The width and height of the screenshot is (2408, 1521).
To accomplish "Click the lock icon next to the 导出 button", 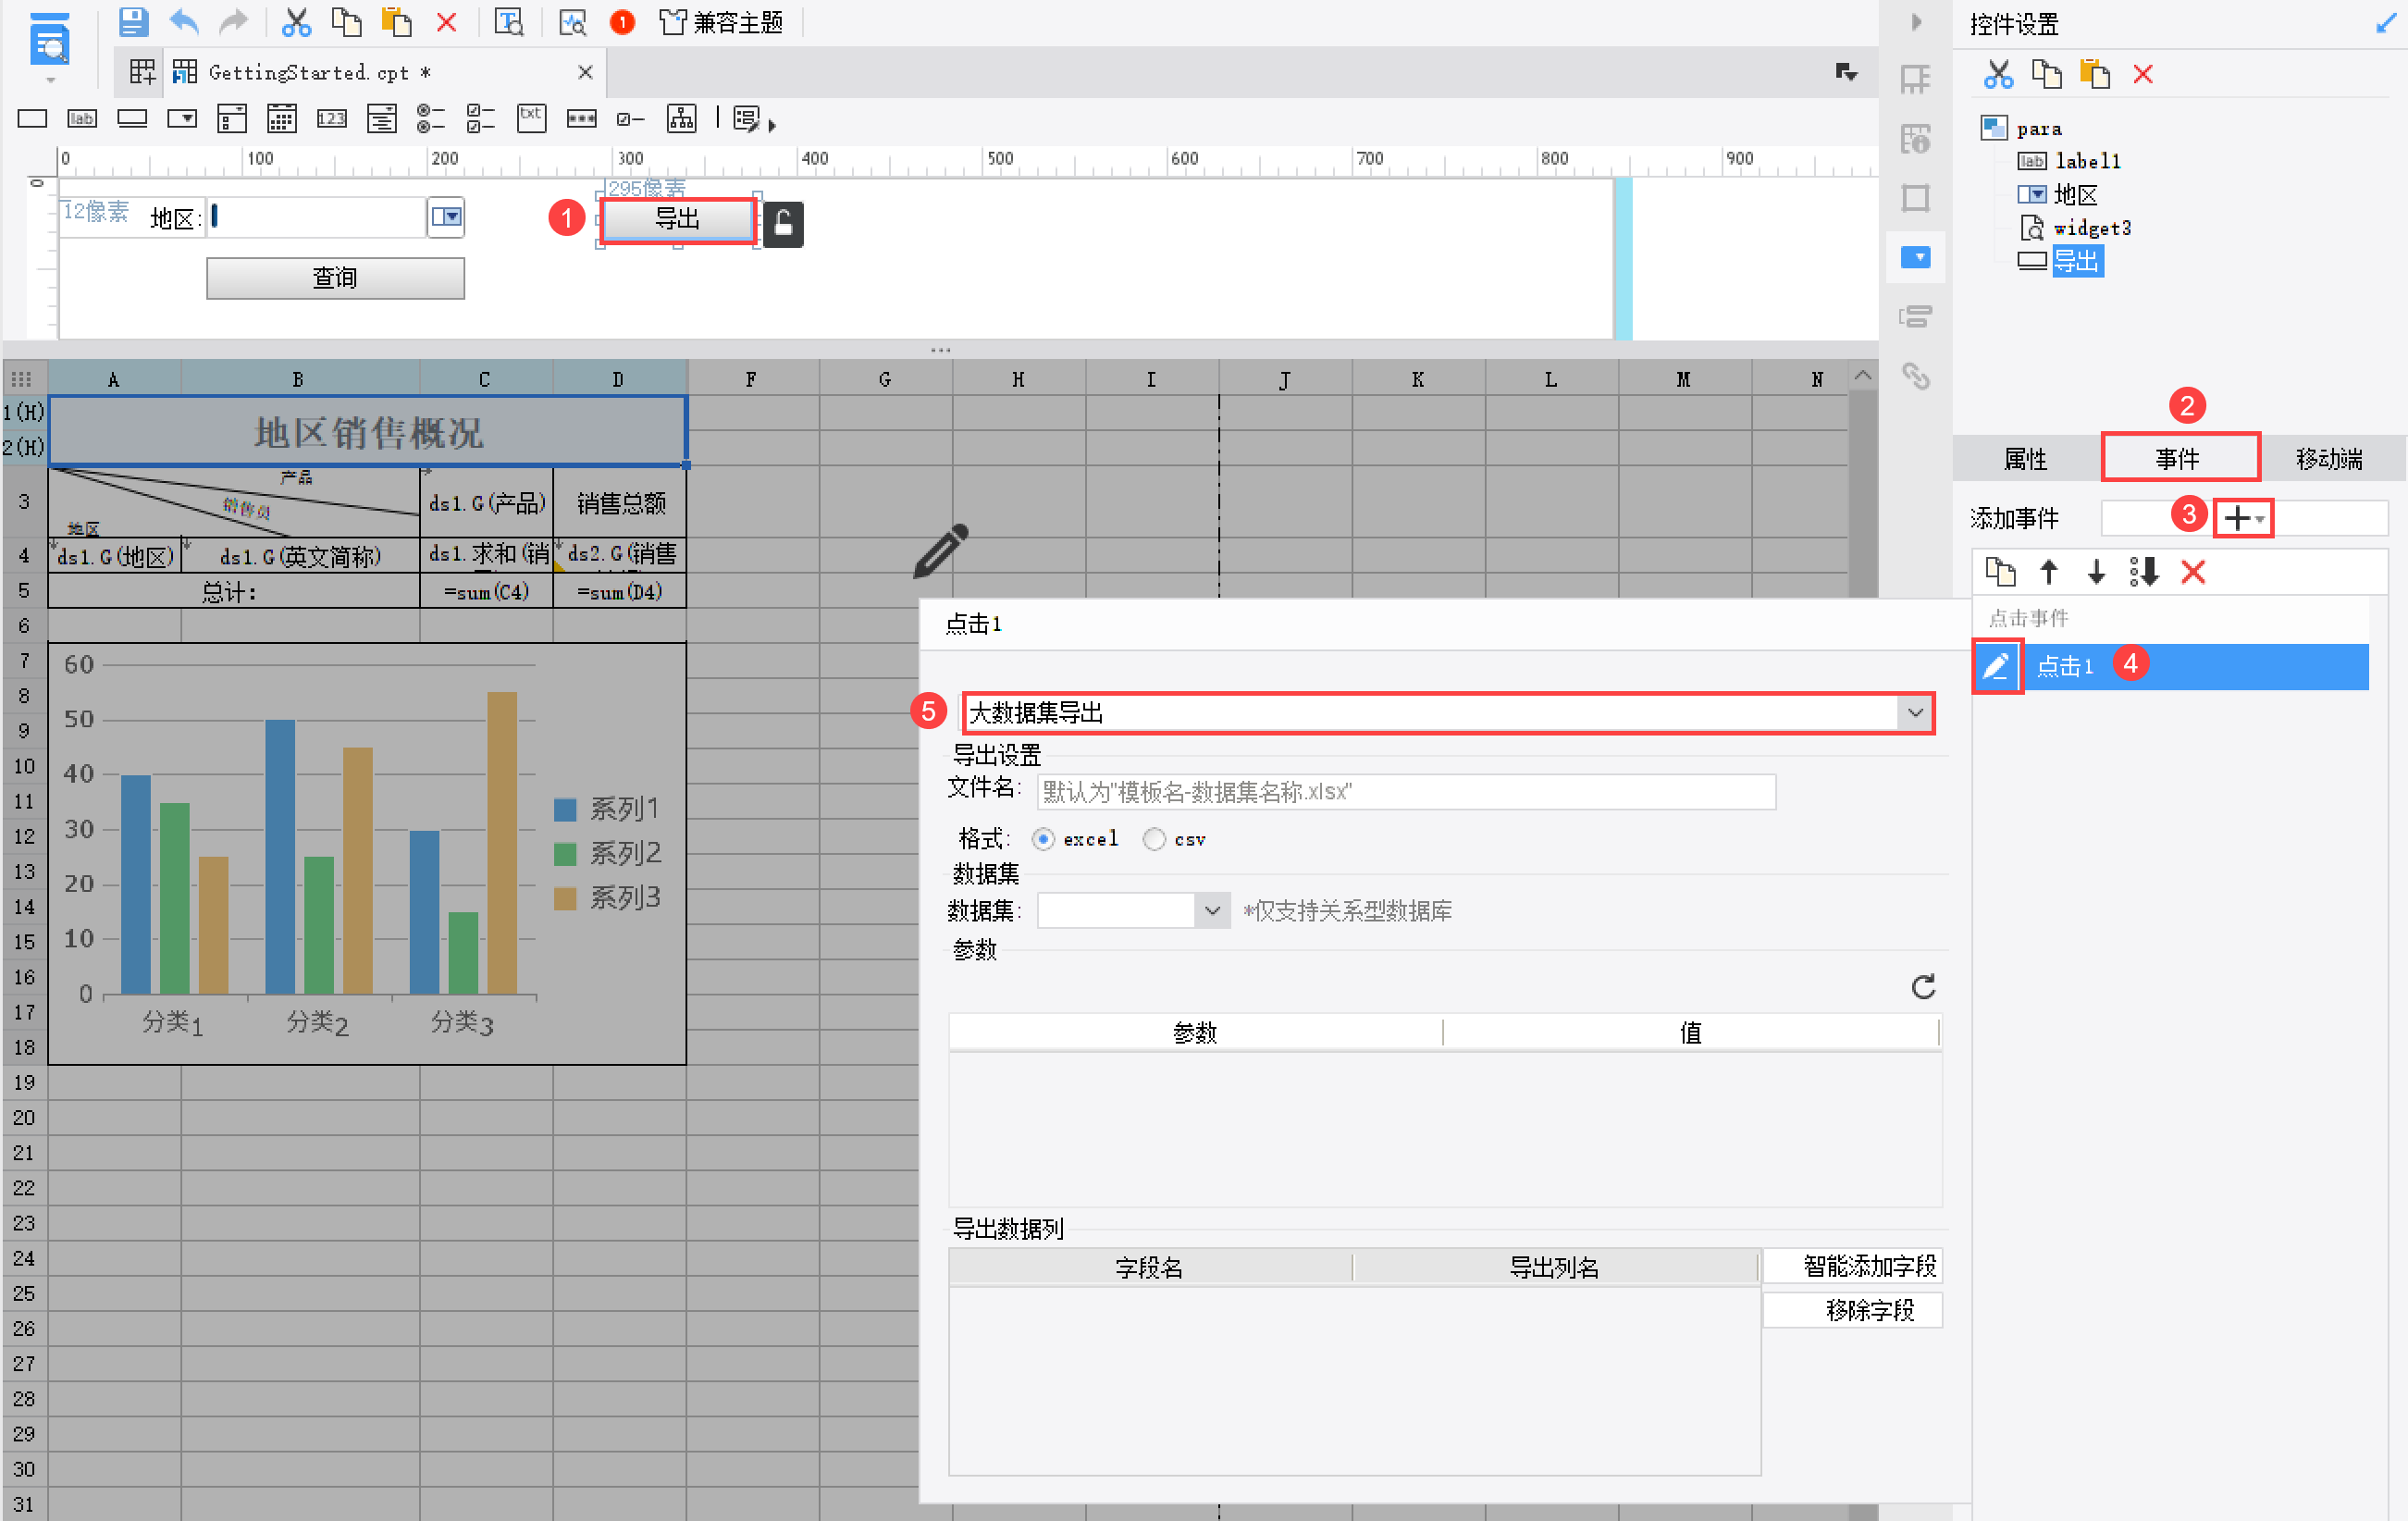I will coord(783,223).
